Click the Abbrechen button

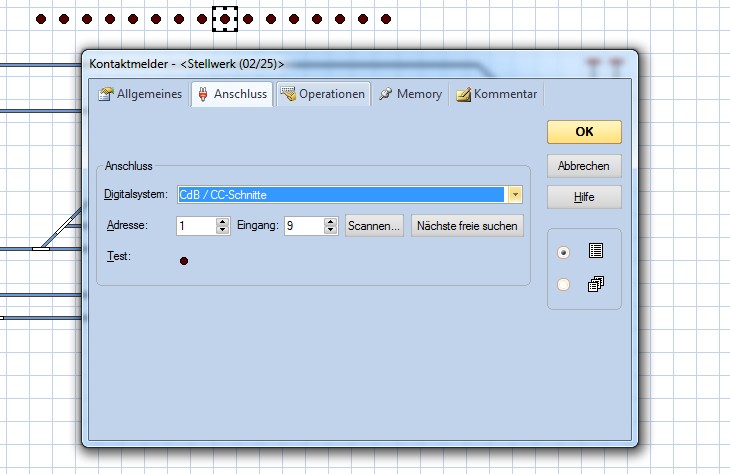pos(584,166)
